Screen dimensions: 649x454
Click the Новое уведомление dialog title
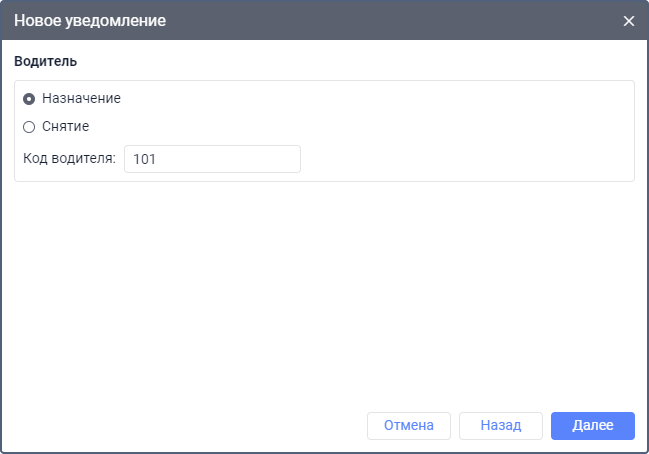pyautogui.click(x=90, y=21)
